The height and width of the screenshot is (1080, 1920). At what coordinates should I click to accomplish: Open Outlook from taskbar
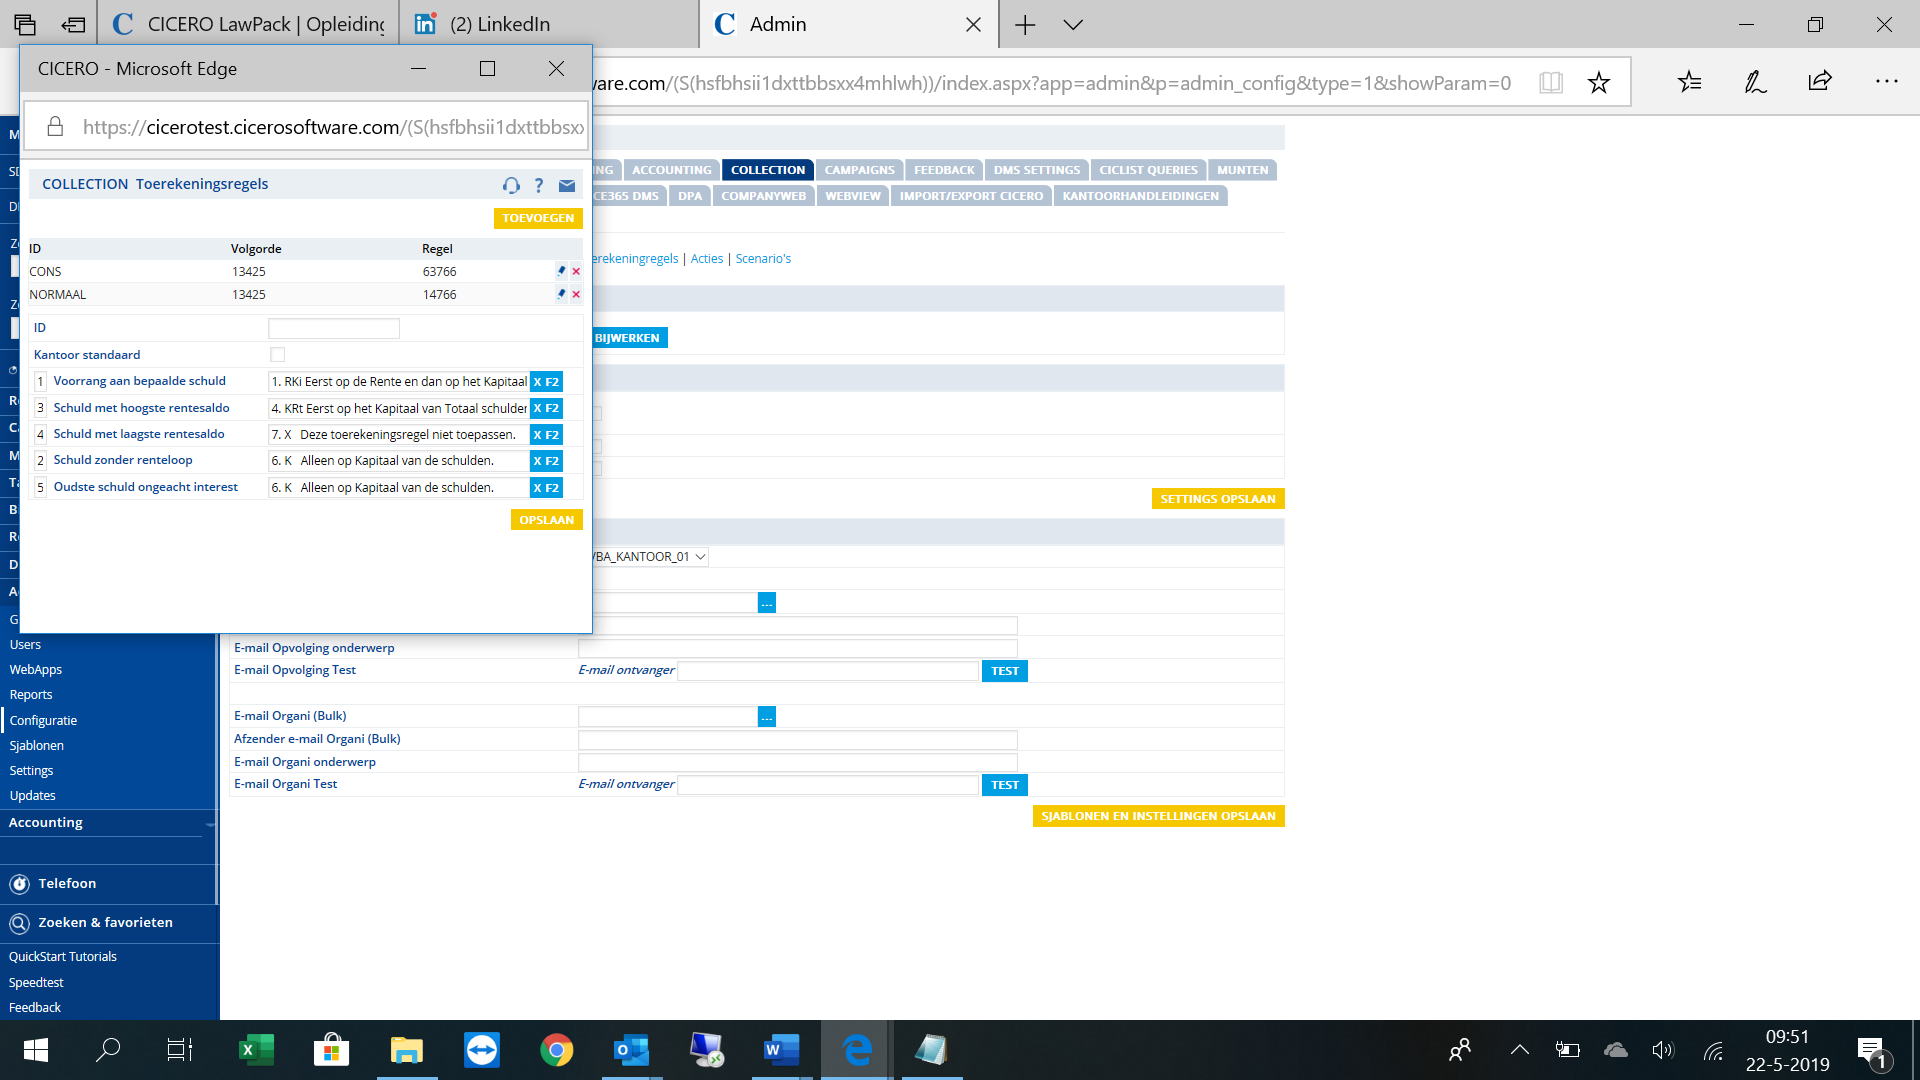coord(631,1050)
